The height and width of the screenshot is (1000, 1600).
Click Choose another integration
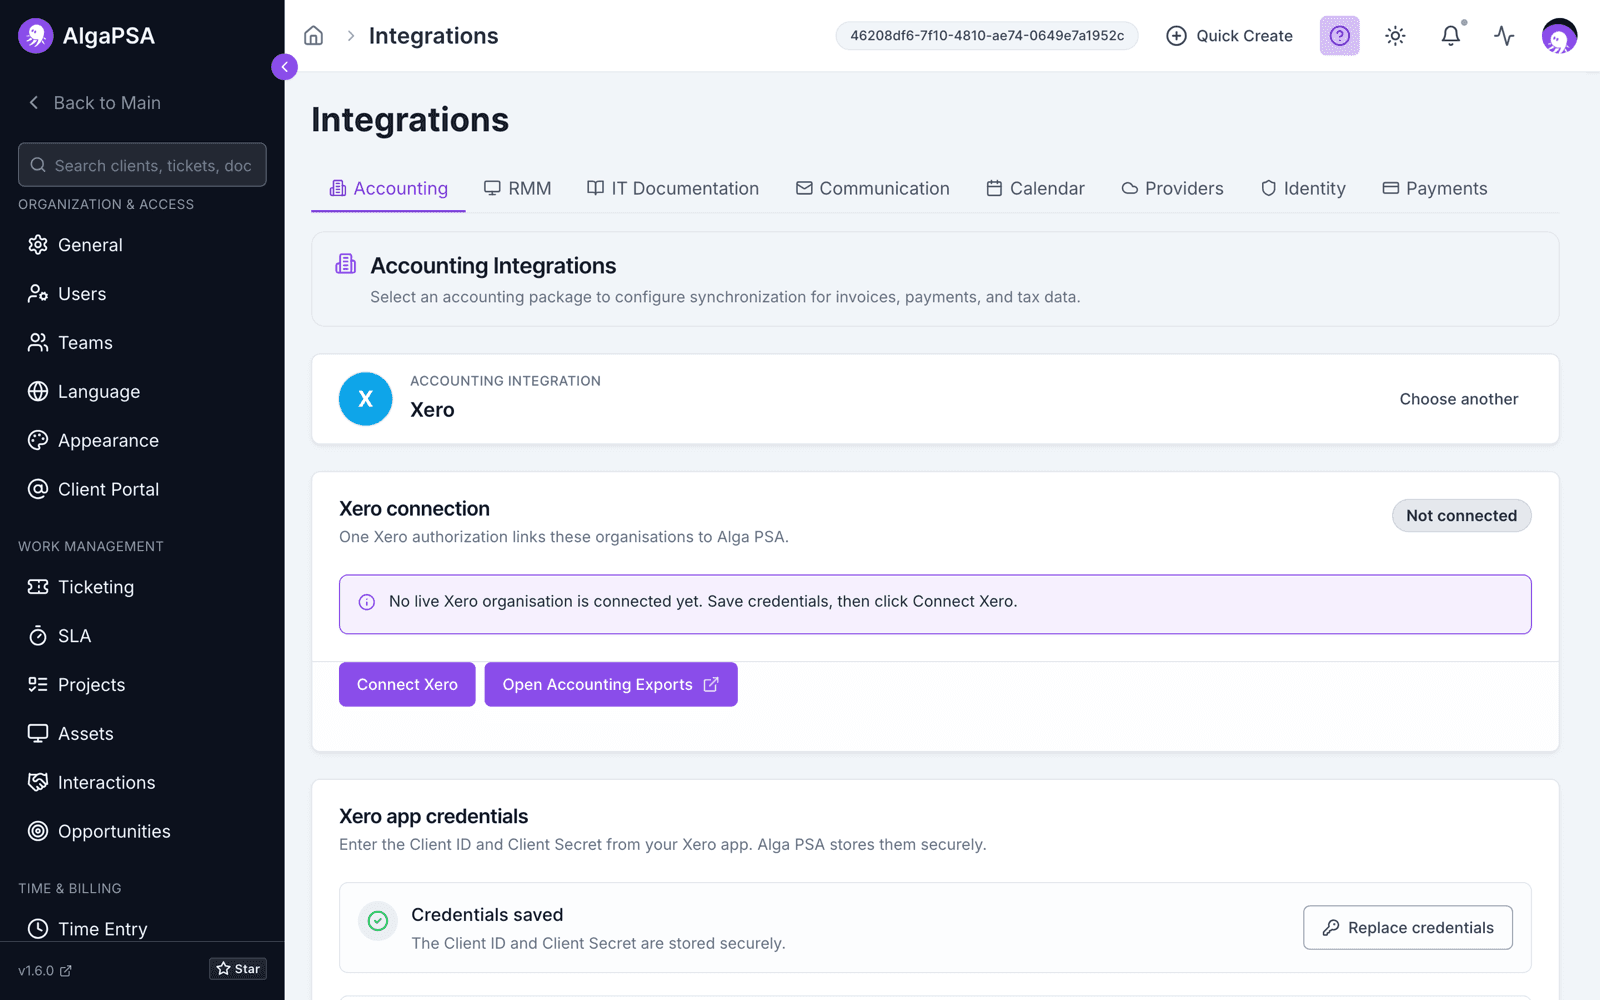[1458, 399]
